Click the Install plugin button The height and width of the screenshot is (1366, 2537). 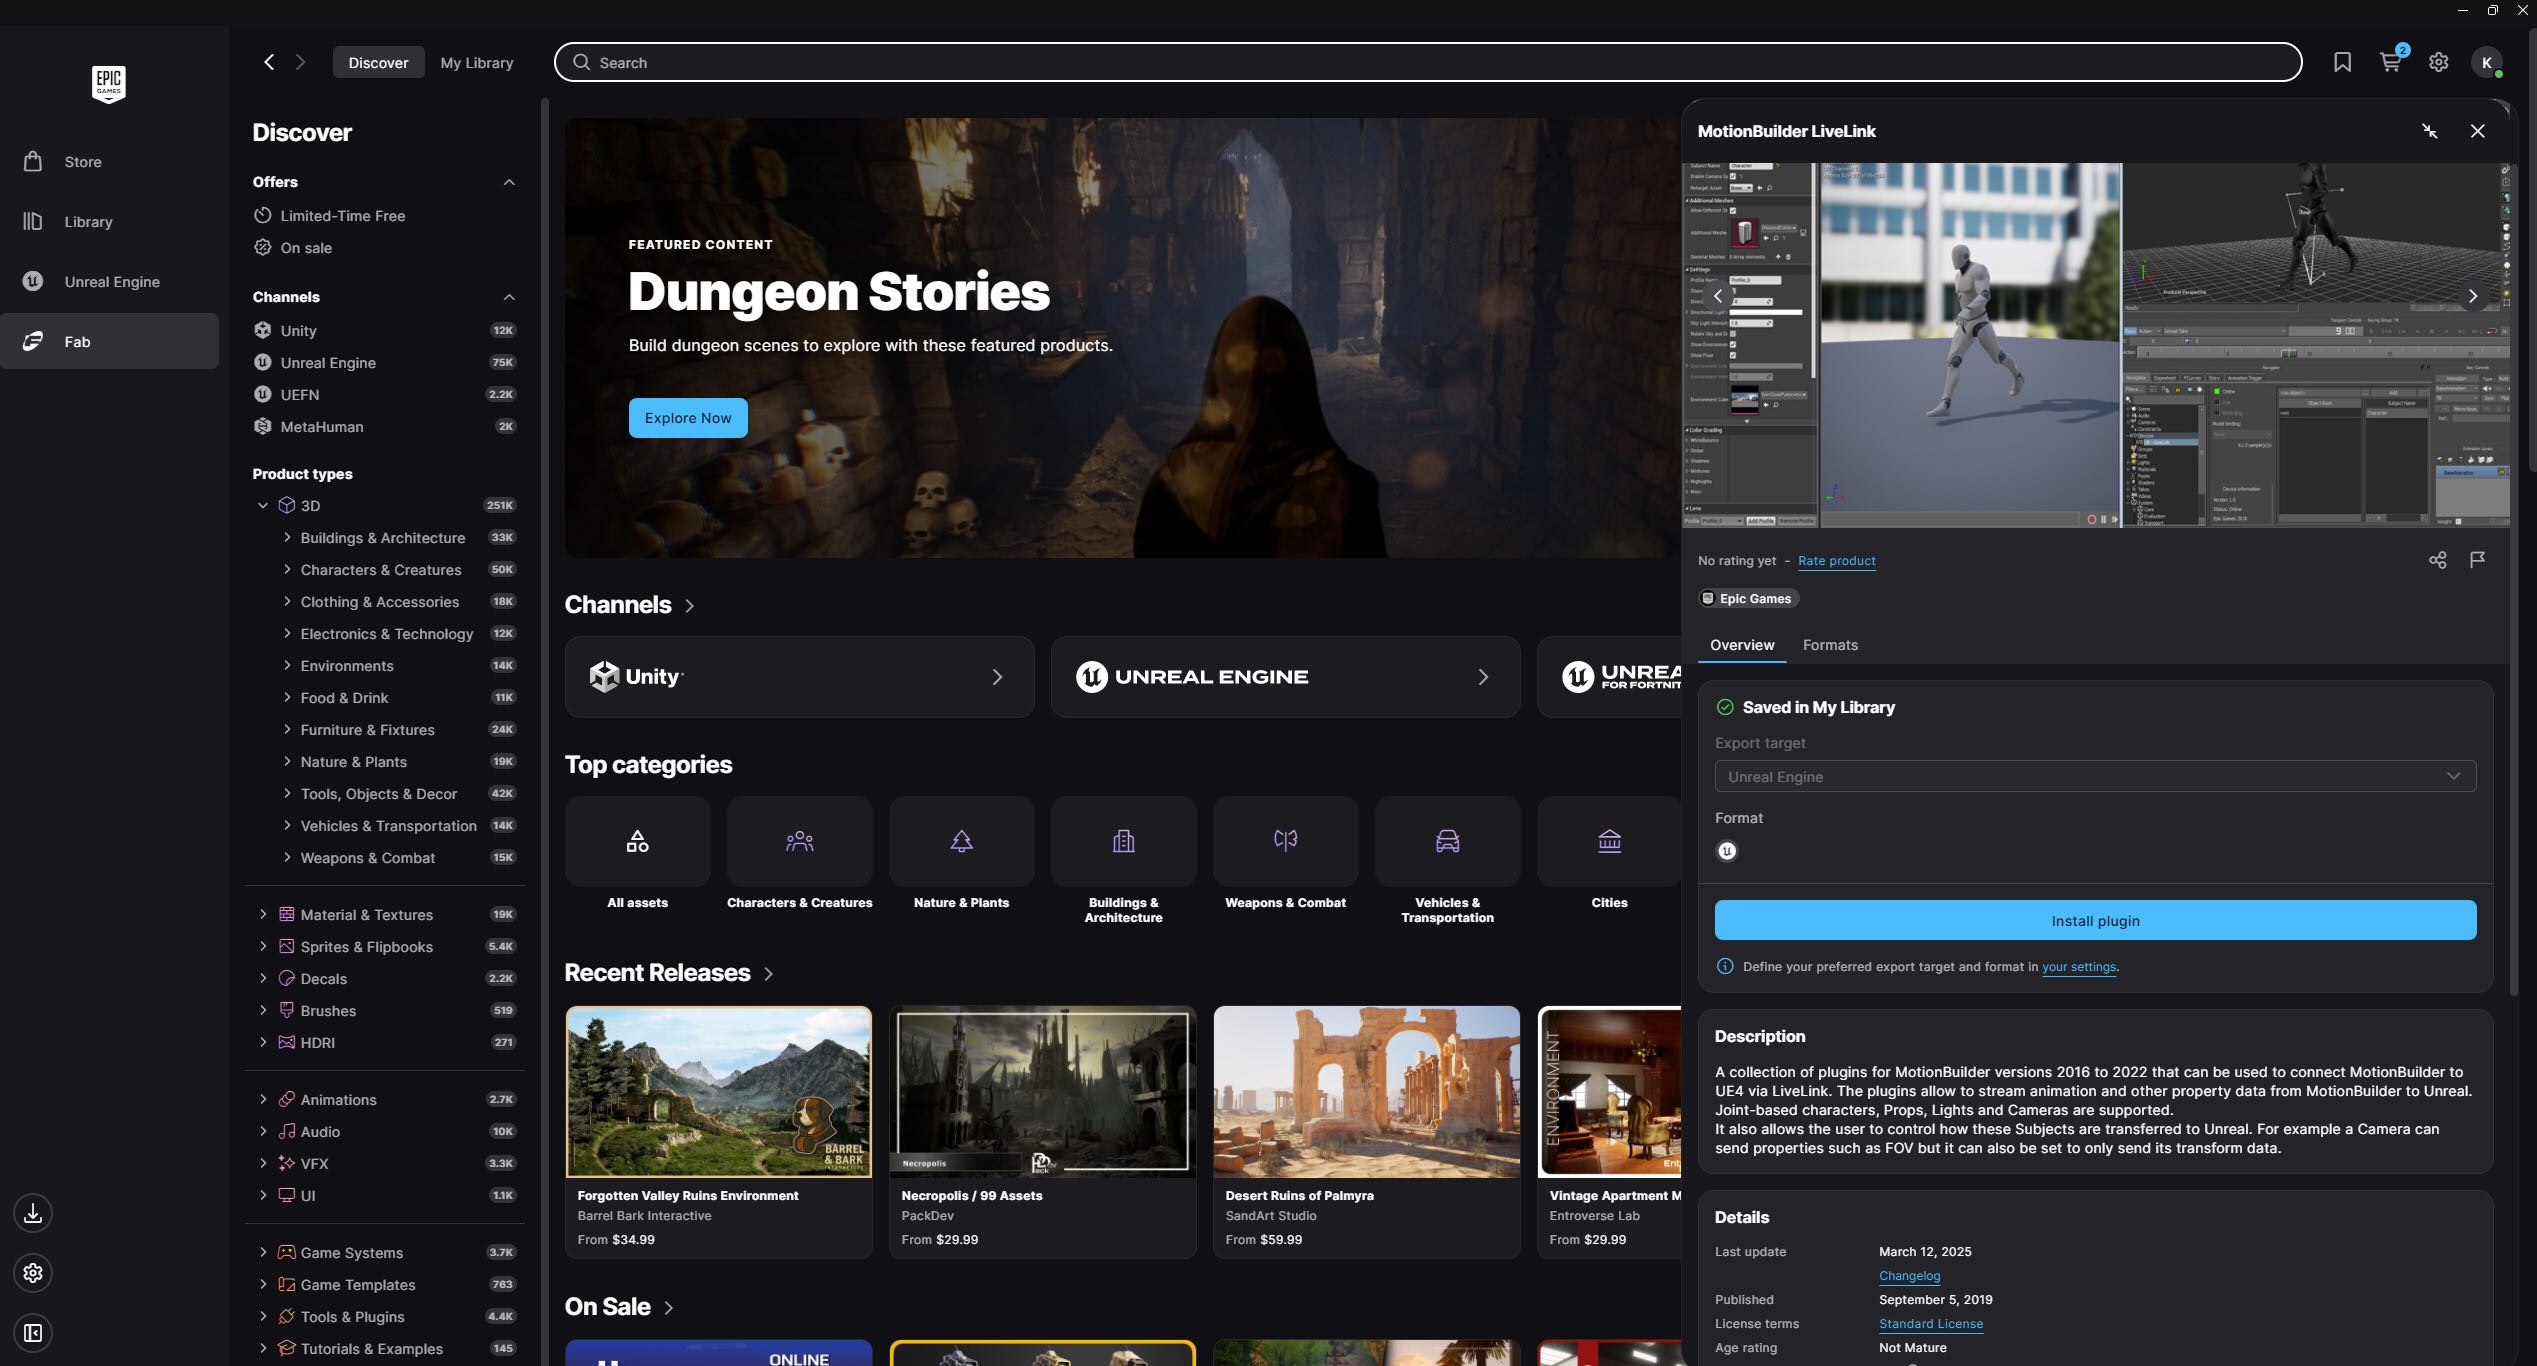click(x=2095, y=921)
